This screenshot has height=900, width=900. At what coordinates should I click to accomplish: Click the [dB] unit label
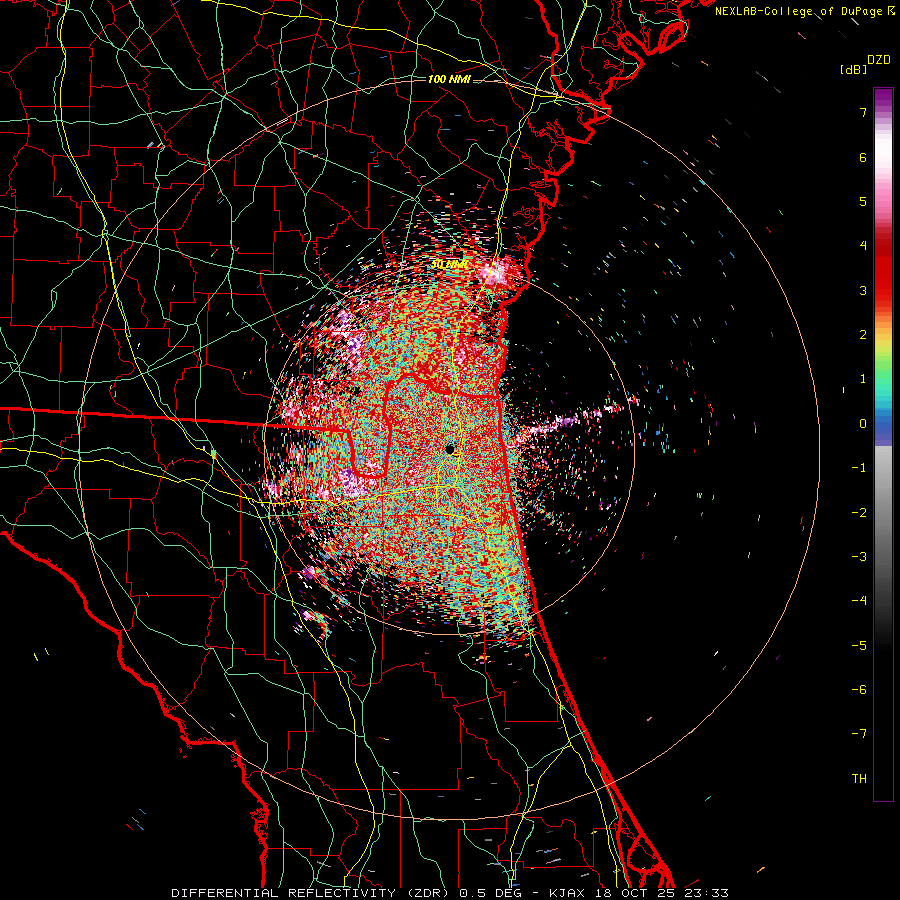pyautogui.click(x=853, y=70)
